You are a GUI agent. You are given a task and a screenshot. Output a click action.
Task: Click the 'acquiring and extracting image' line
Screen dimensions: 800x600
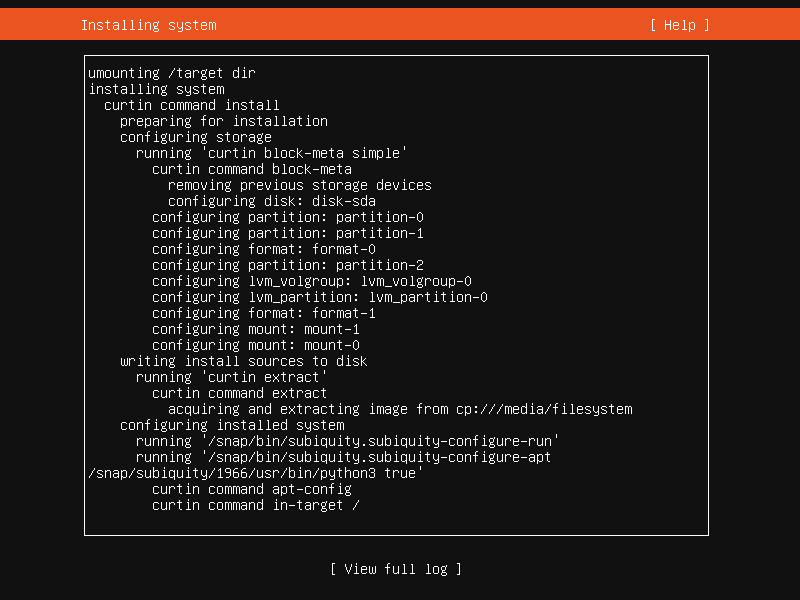[x=400, y=409]
